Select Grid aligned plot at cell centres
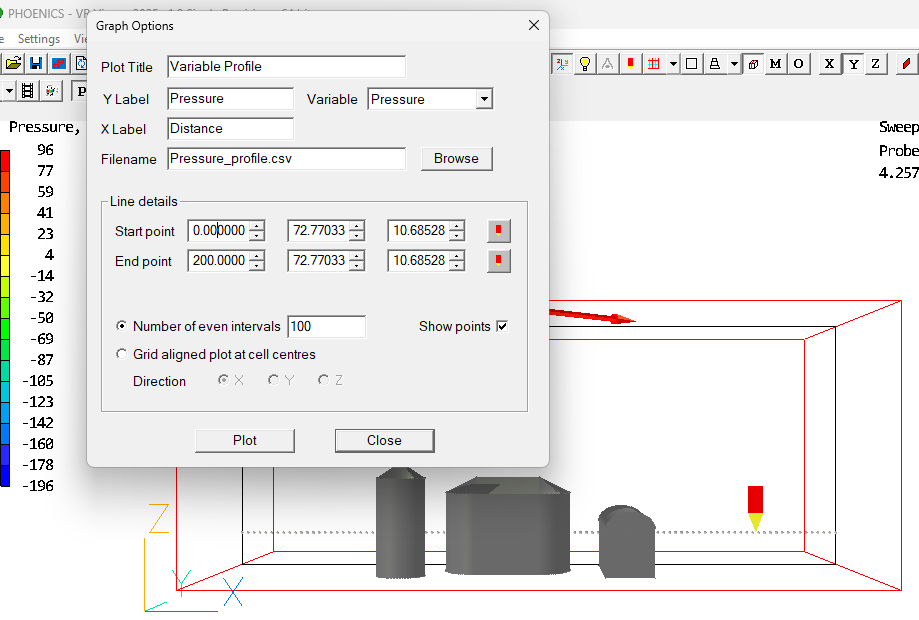 [121, 353]
